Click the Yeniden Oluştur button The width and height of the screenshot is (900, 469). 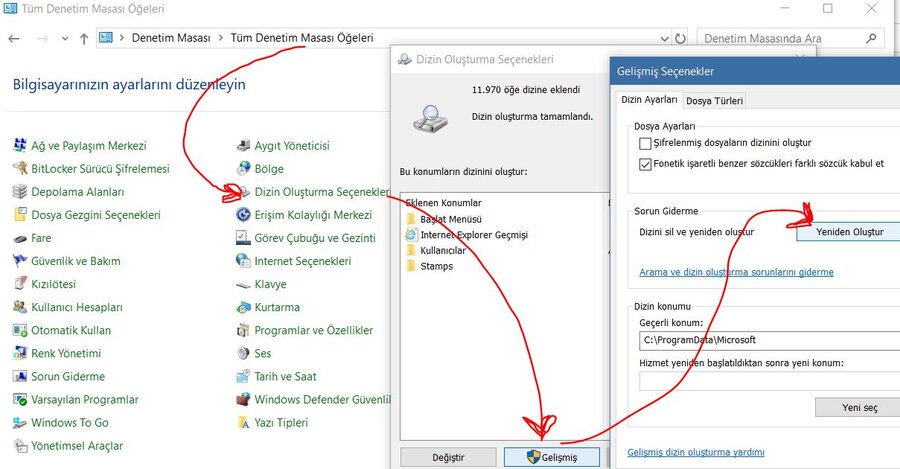(x=849, y=232)
